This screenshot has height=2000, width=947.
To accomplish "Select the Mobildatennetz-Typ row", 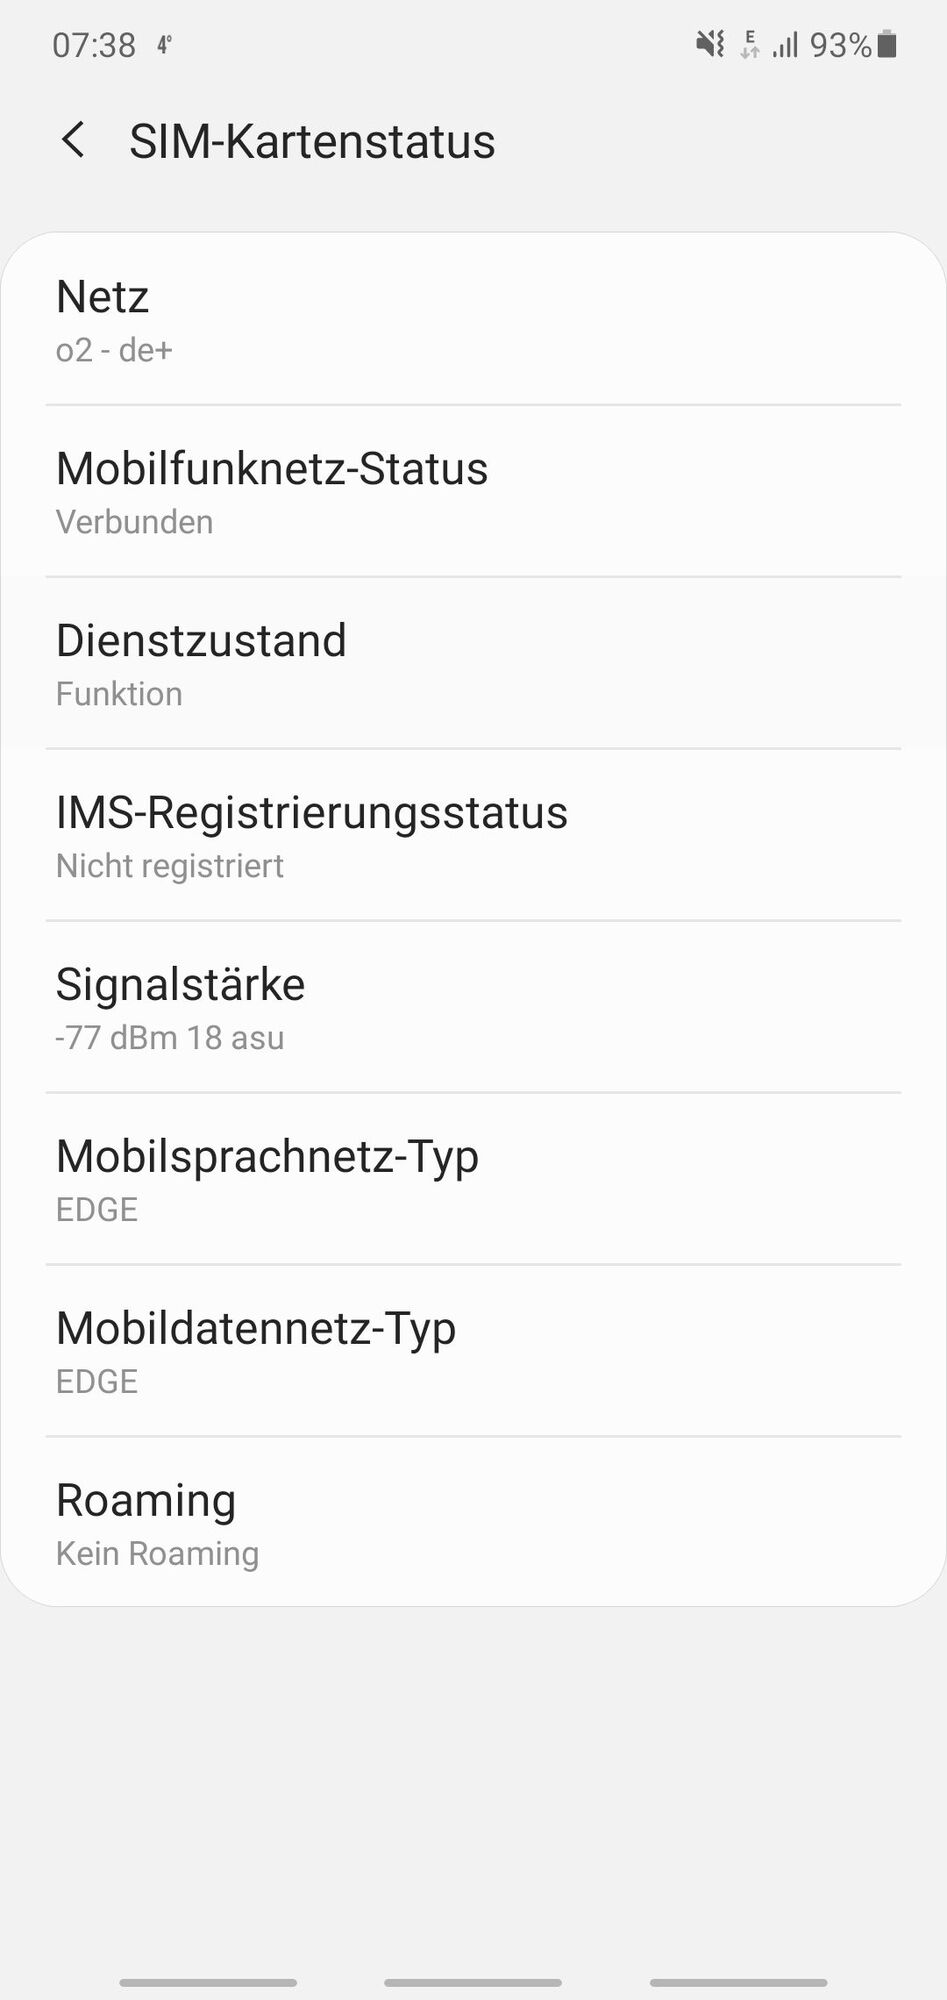I will coord(473,1351).
